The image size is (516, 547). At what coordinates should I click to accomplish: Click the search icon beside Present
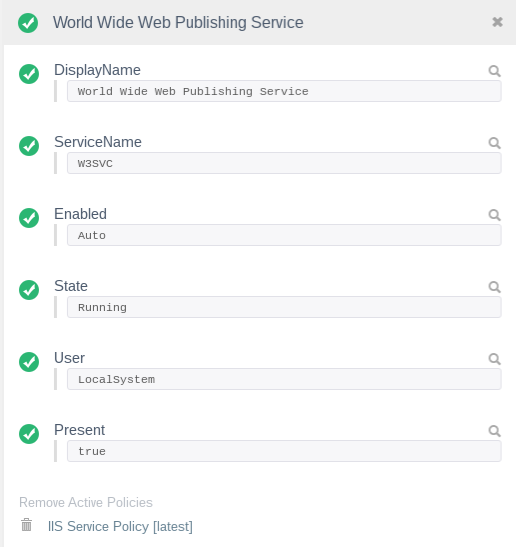click(494, 431)
